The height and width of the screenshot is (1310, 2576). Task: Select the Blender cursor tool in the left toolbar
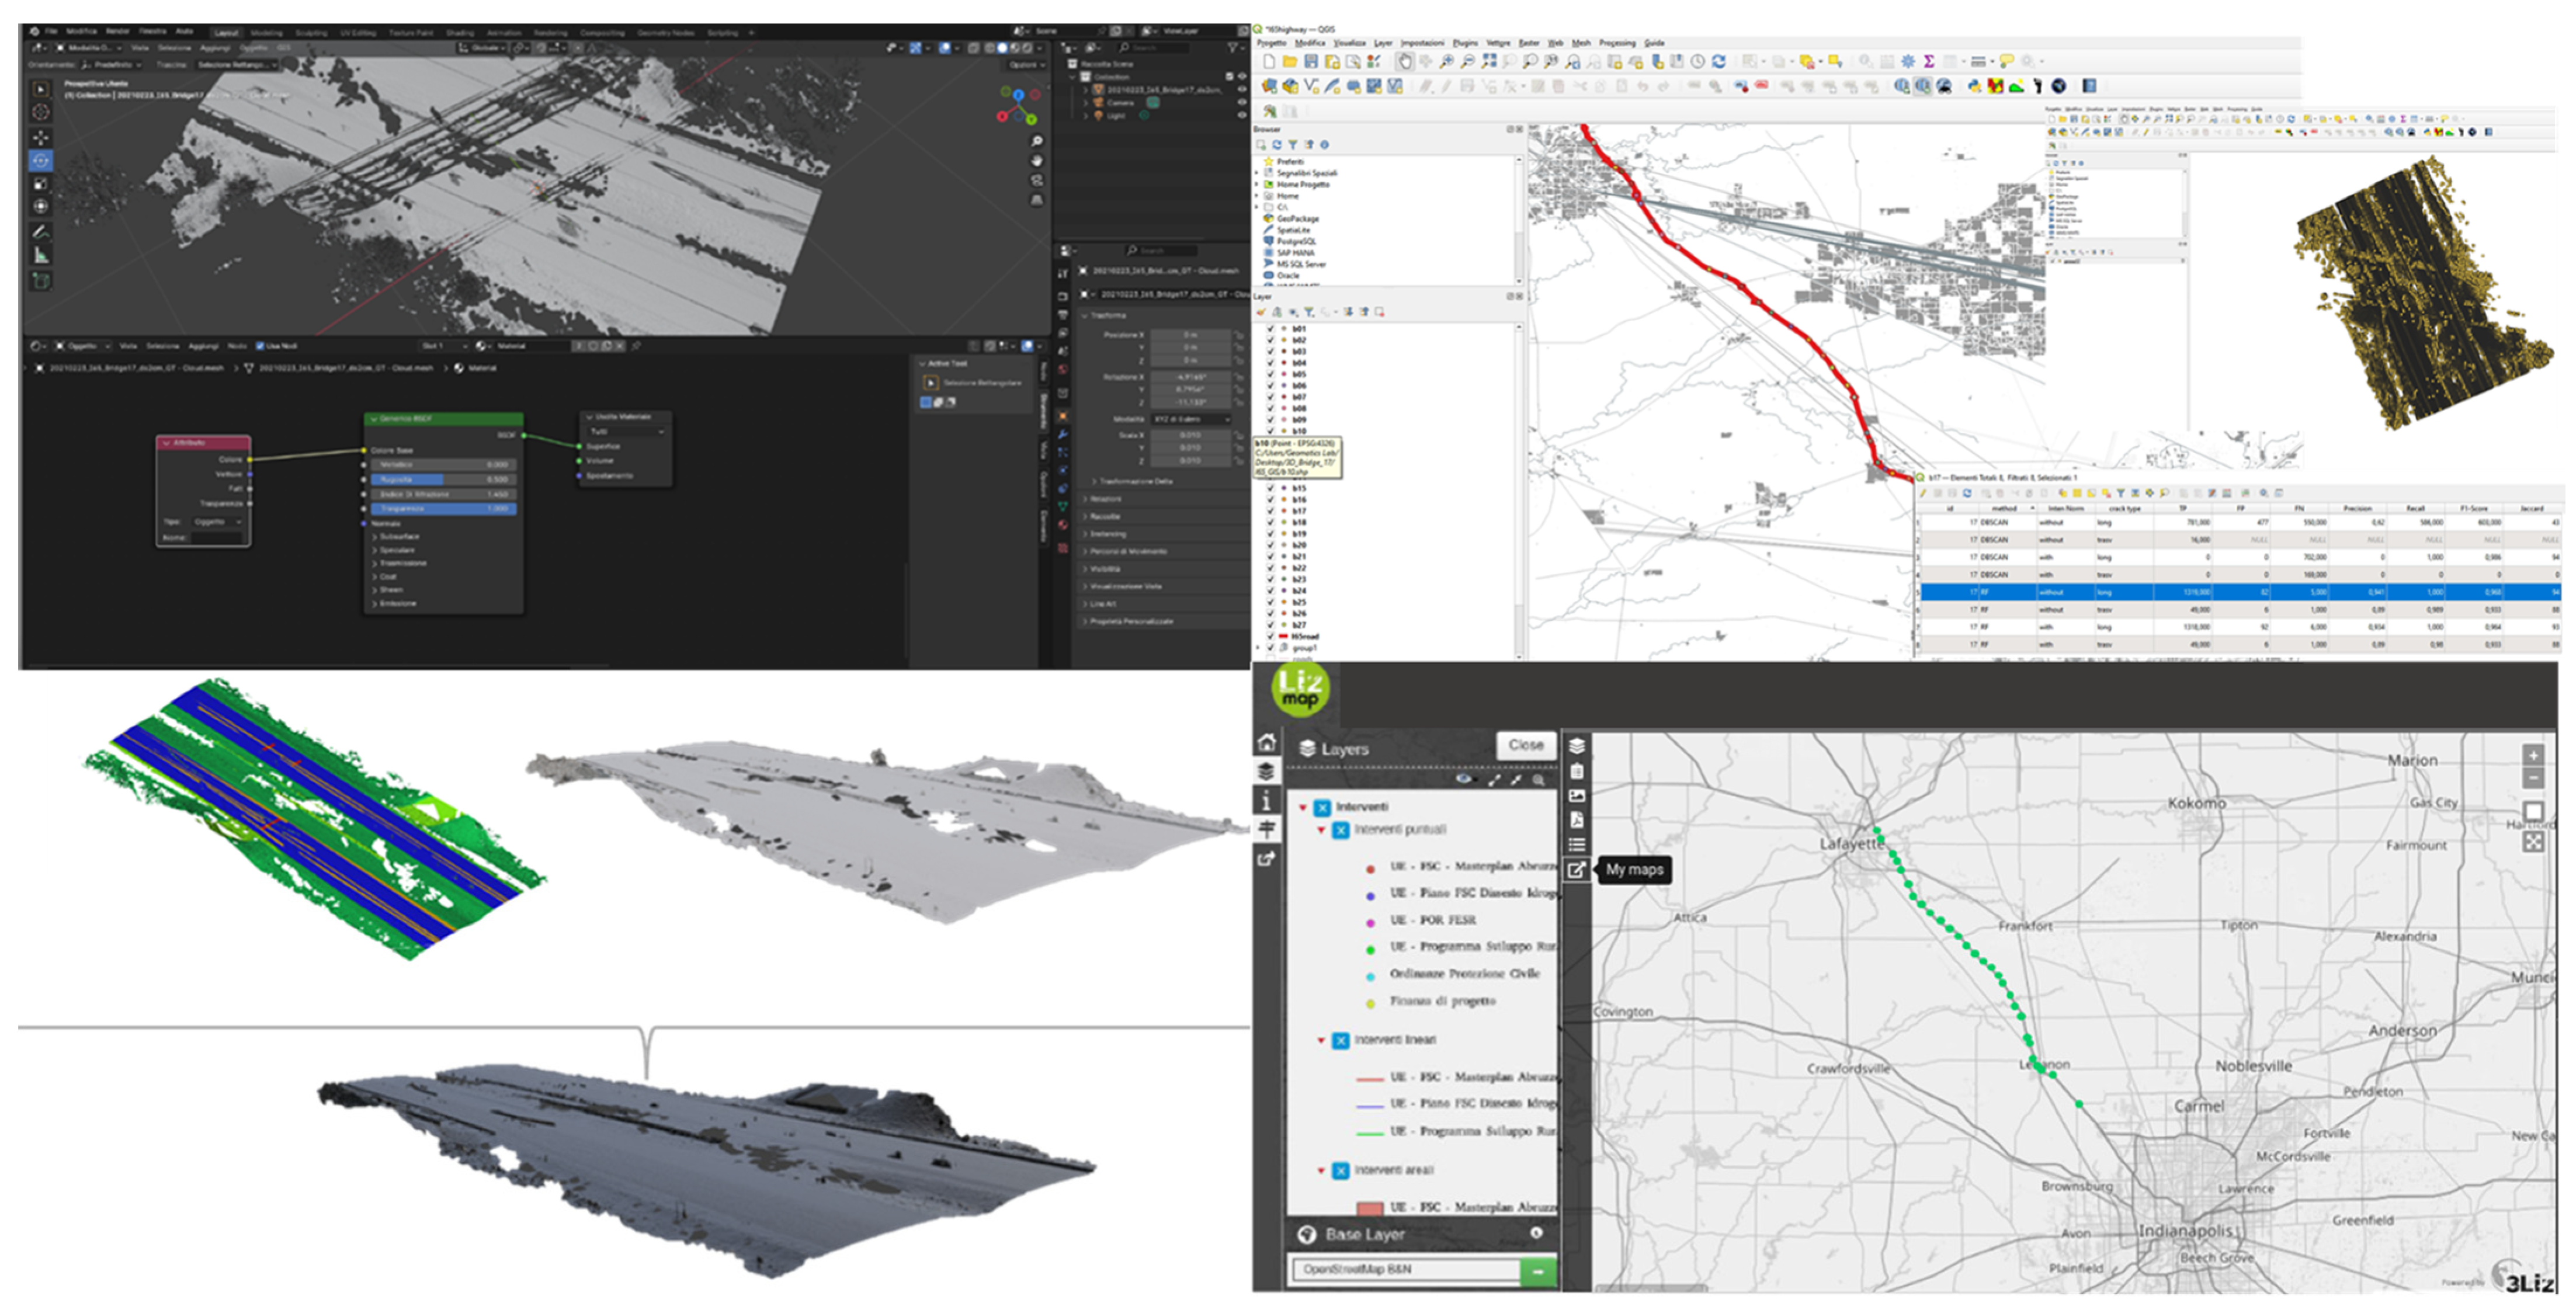41,113
